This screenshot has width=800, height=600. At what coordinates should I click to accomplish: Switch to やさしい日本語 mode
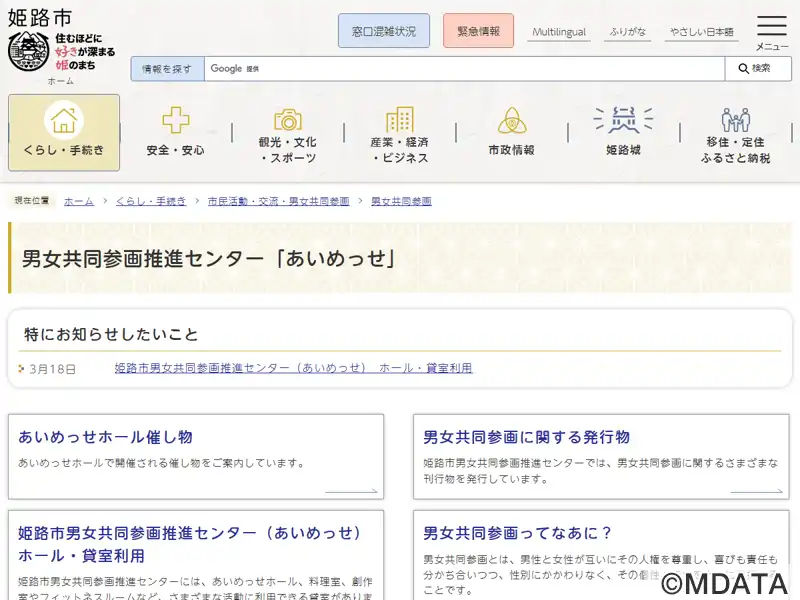click(701, 32)
